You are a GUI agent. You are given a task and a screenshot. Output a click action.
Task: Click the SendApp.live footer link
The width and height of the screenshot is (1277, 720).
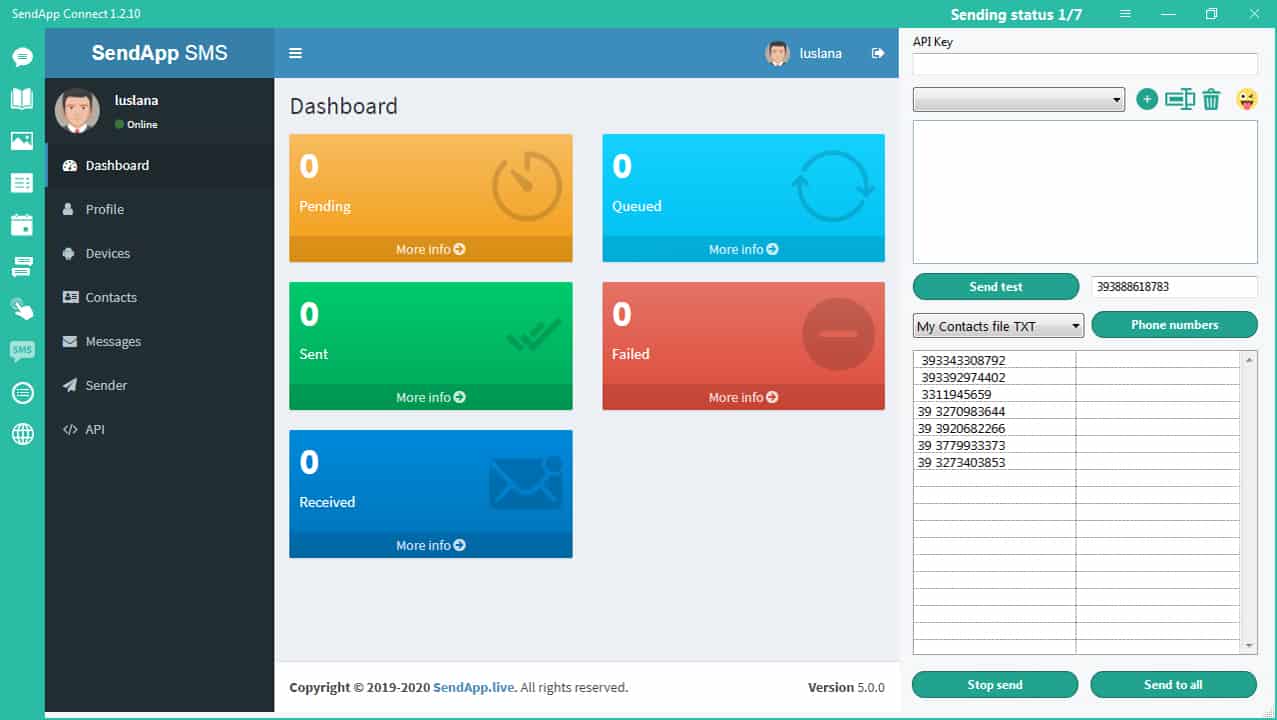pyautogui.click(x=474, y=688)
